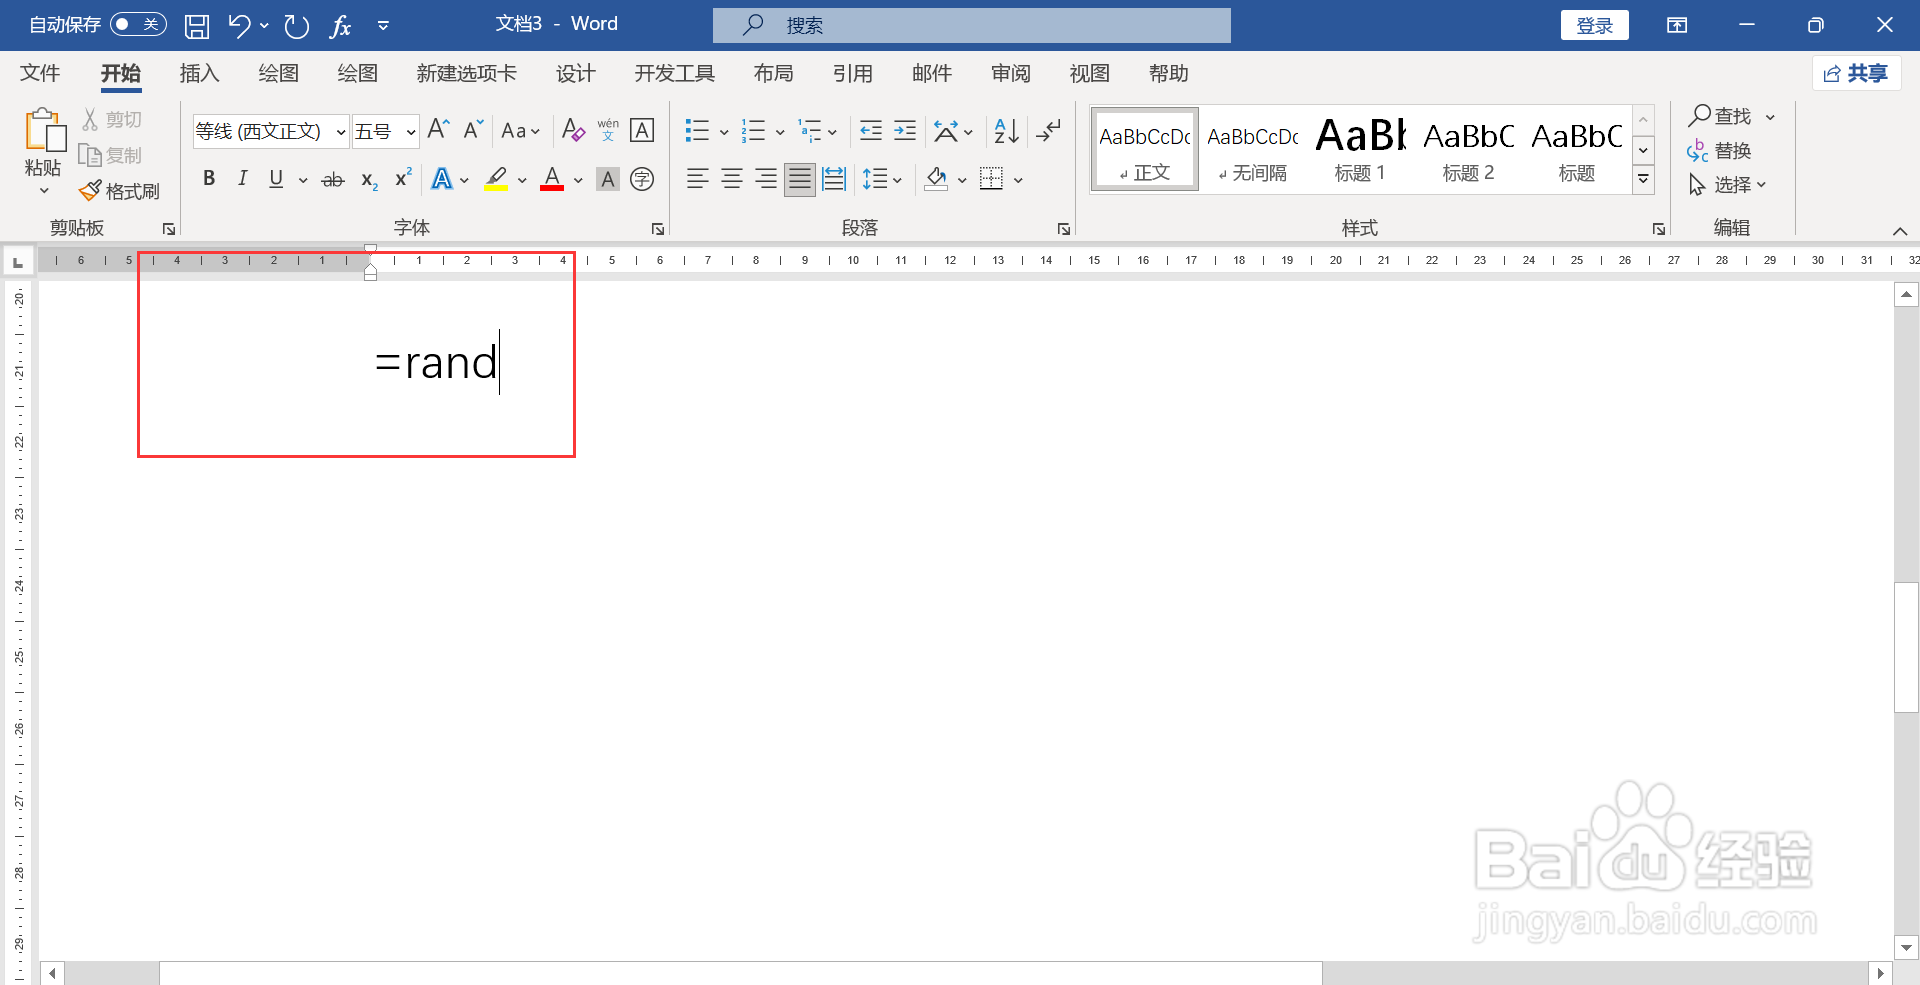This screenshot has width=1920, height=985.
Task: Toggle Italic formatting
Action: [242, 179]
